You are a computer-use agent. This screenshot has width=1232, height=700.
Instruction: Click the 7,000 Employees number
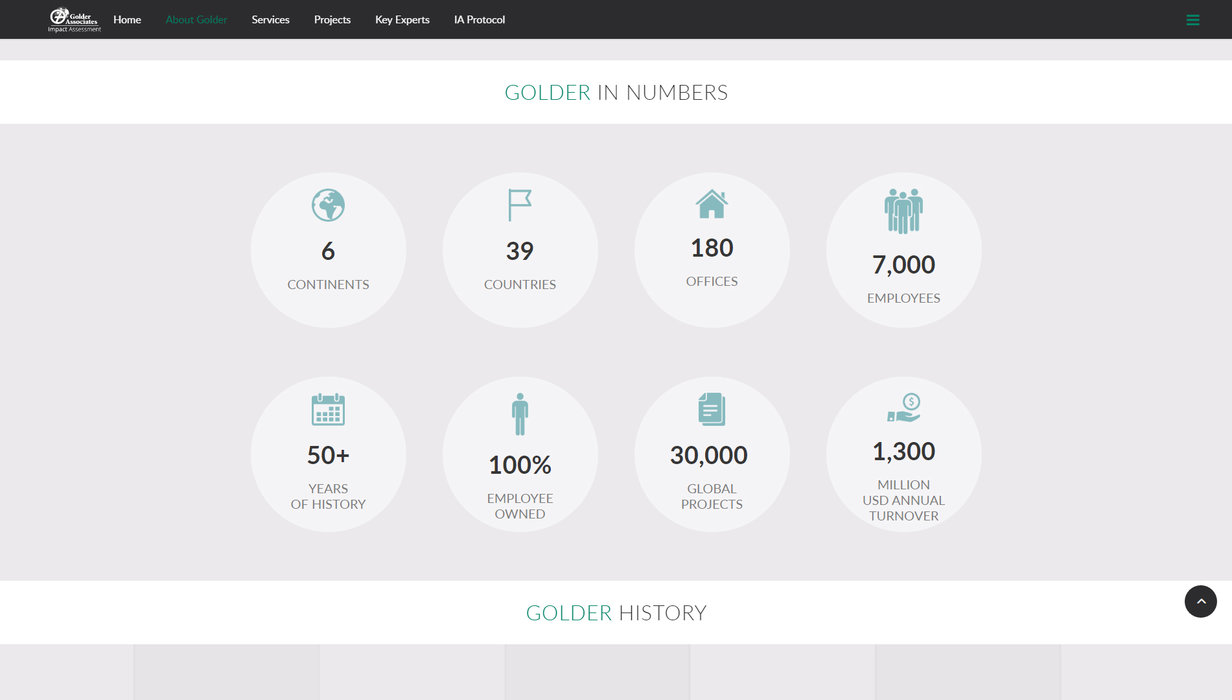(x=903, y=265)
